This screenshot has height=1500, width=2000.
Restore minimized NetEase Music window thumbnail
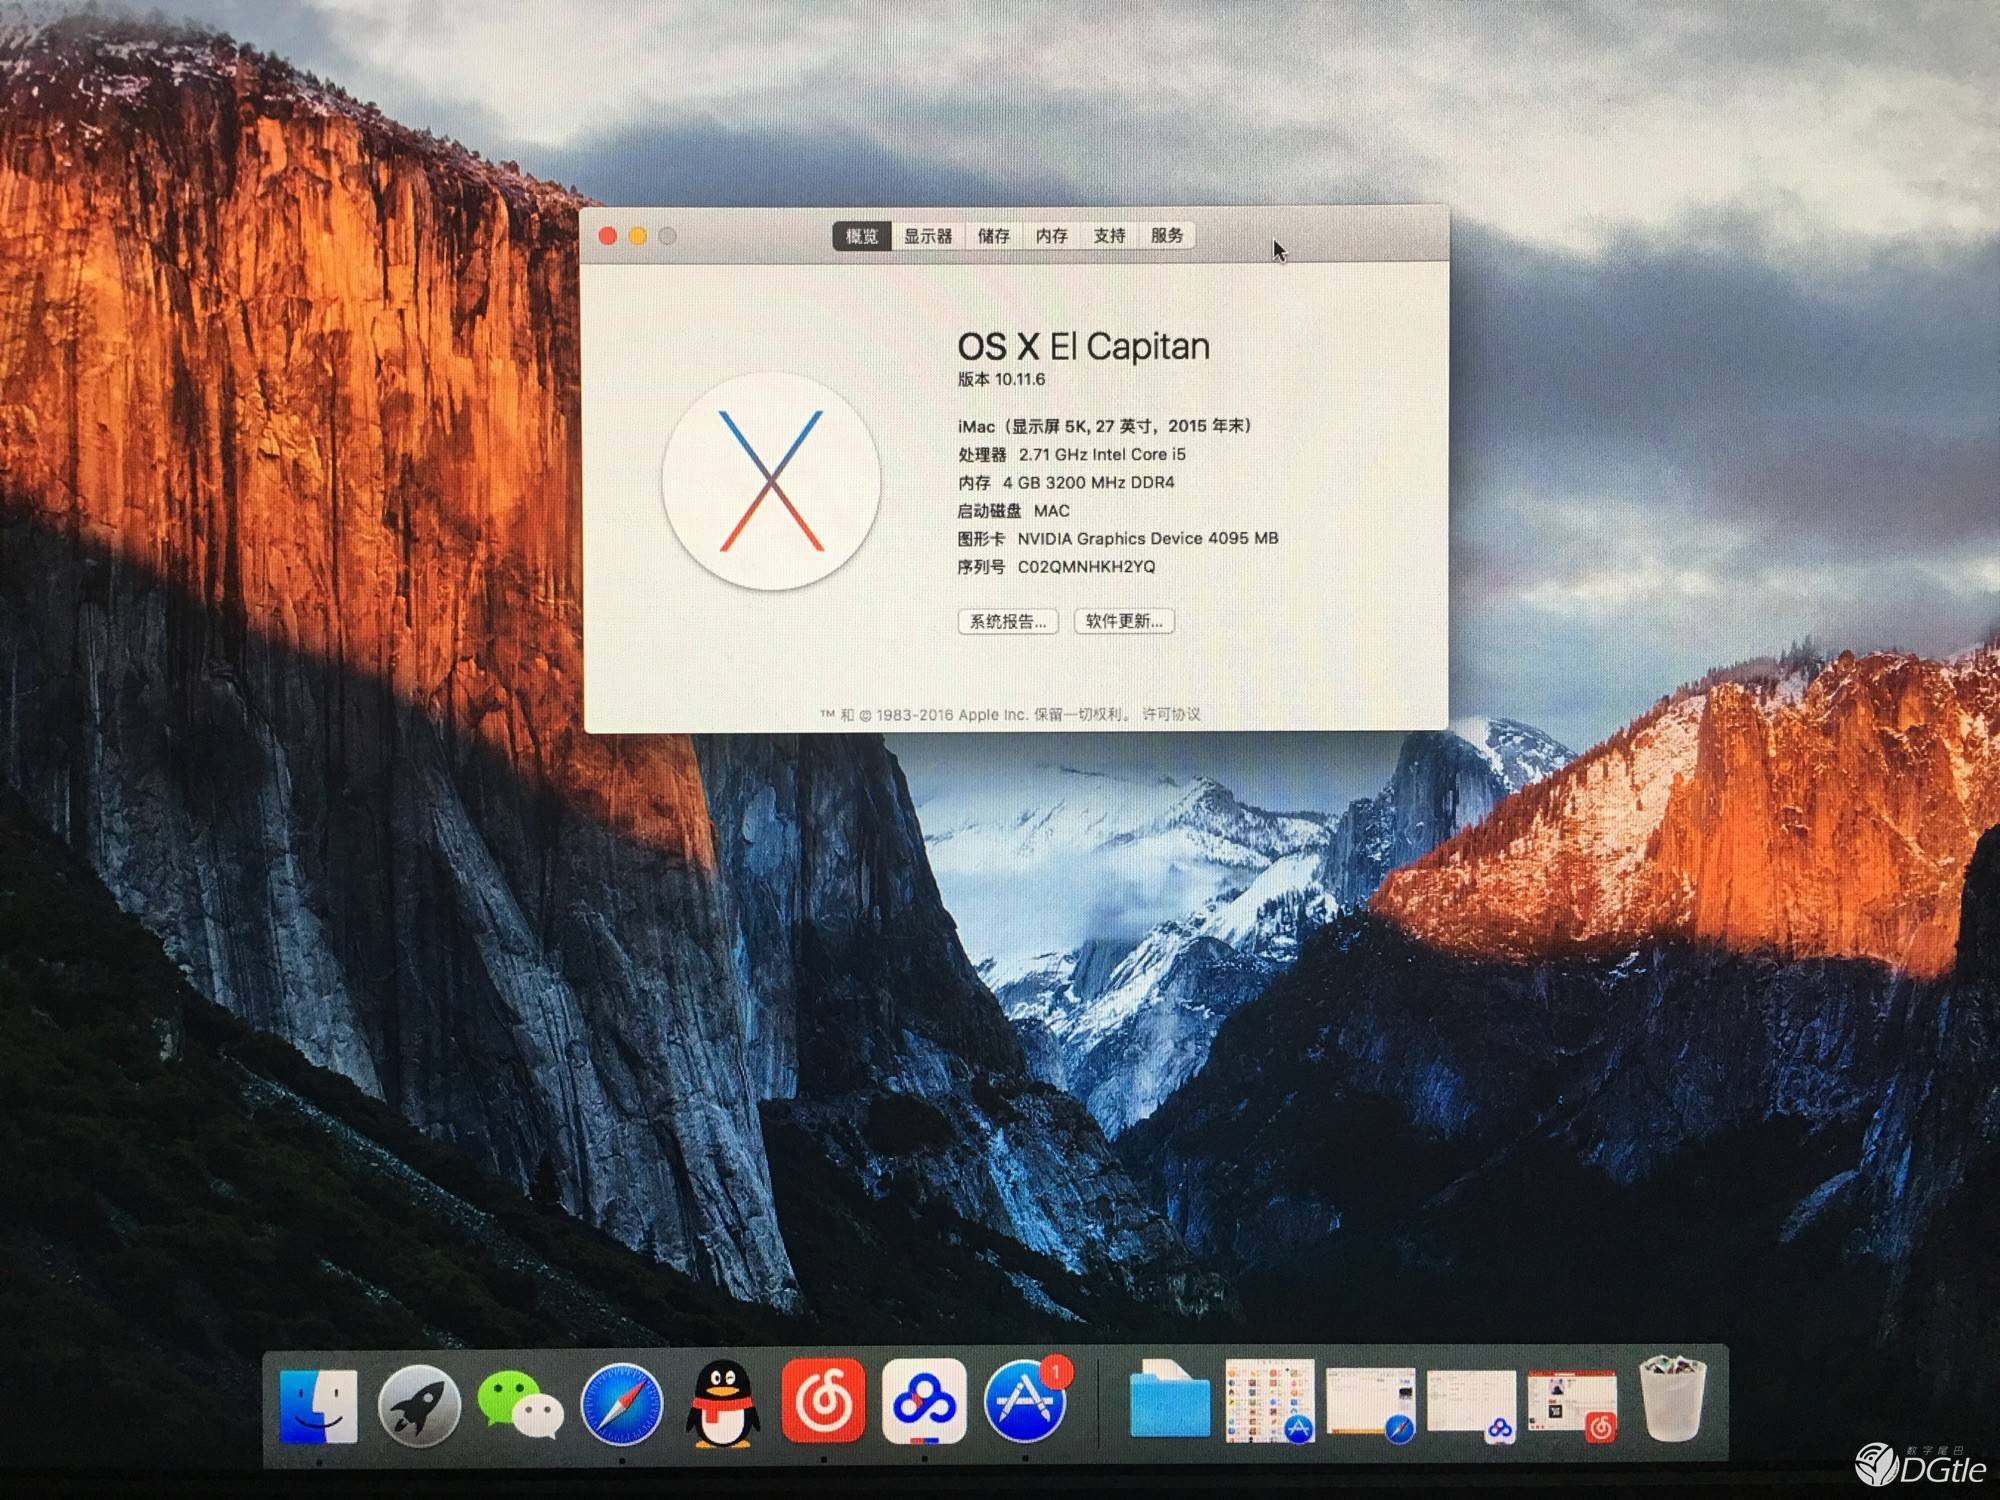point(1572,1403)
